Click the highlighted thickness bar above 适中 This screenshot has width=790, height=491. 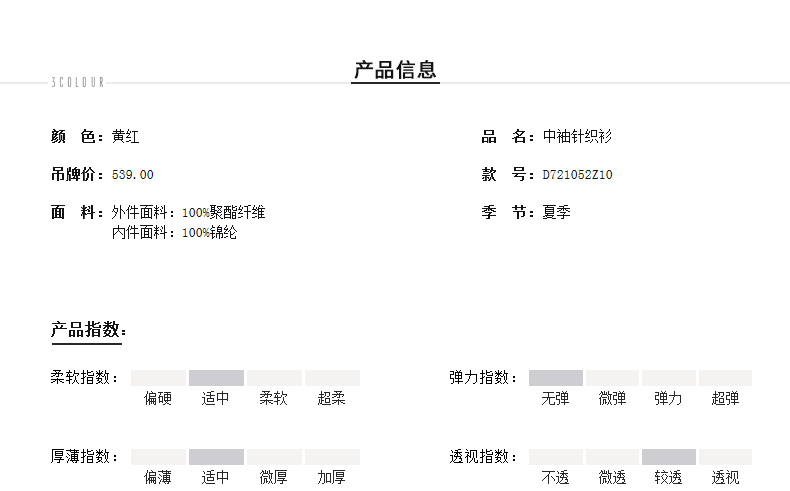[x=216, y=457]
